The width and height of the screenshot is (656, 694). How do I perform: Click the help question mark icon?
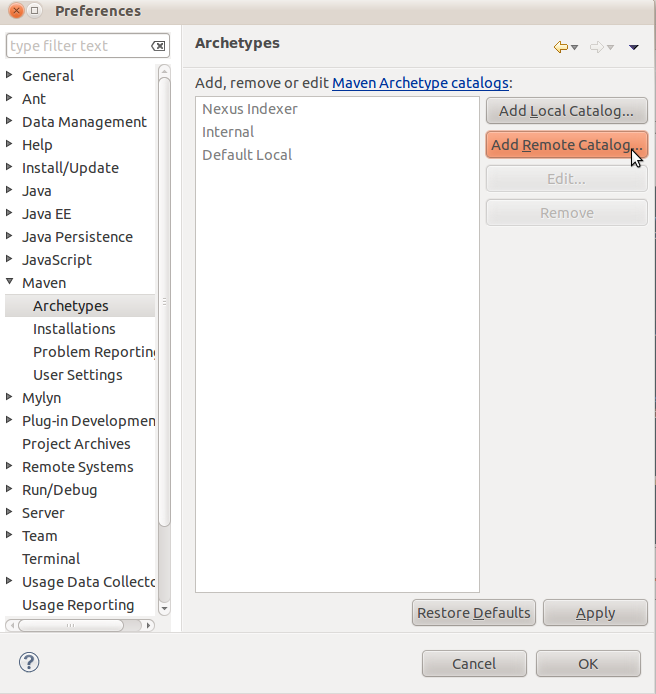[x=29, y=663]
